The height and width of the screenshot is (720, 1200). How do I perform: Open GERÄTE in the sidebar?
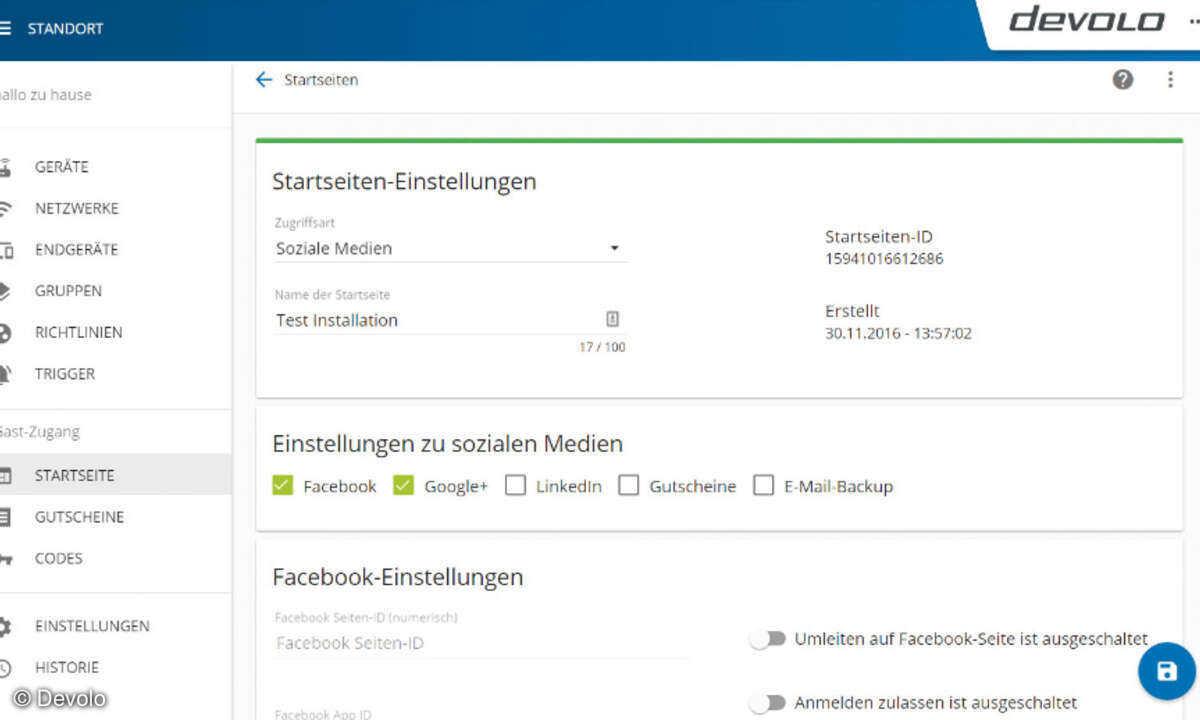coord(62,167)
